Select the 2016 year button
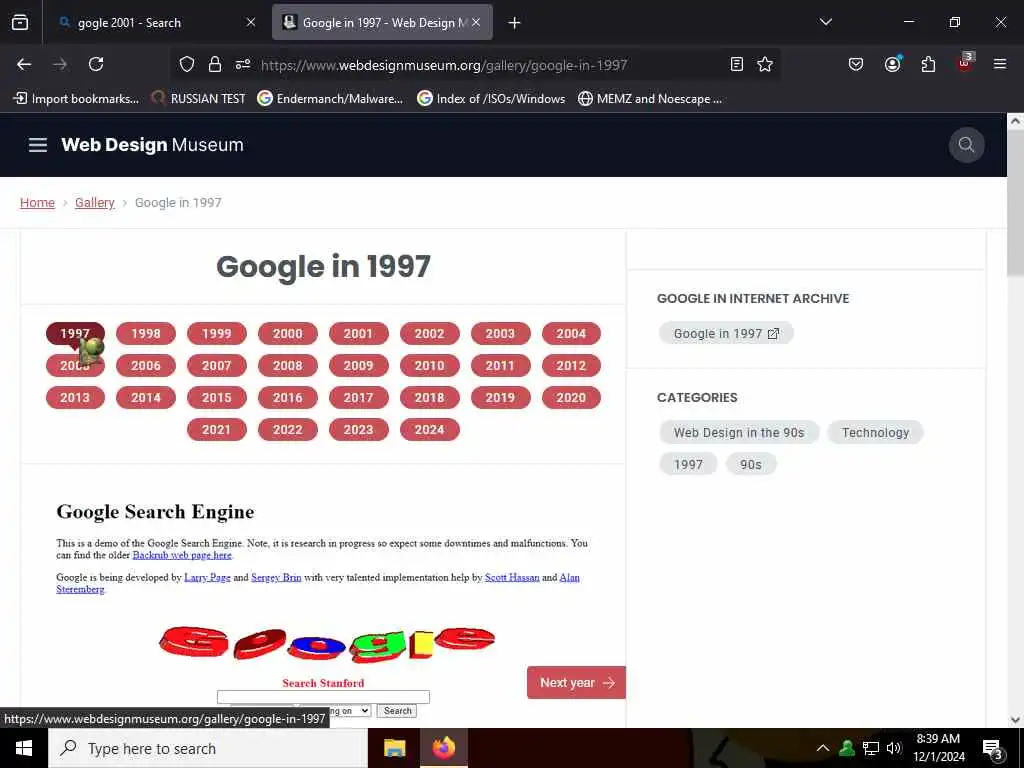The height and width of the screenshot is (768, 1024). 287,398
